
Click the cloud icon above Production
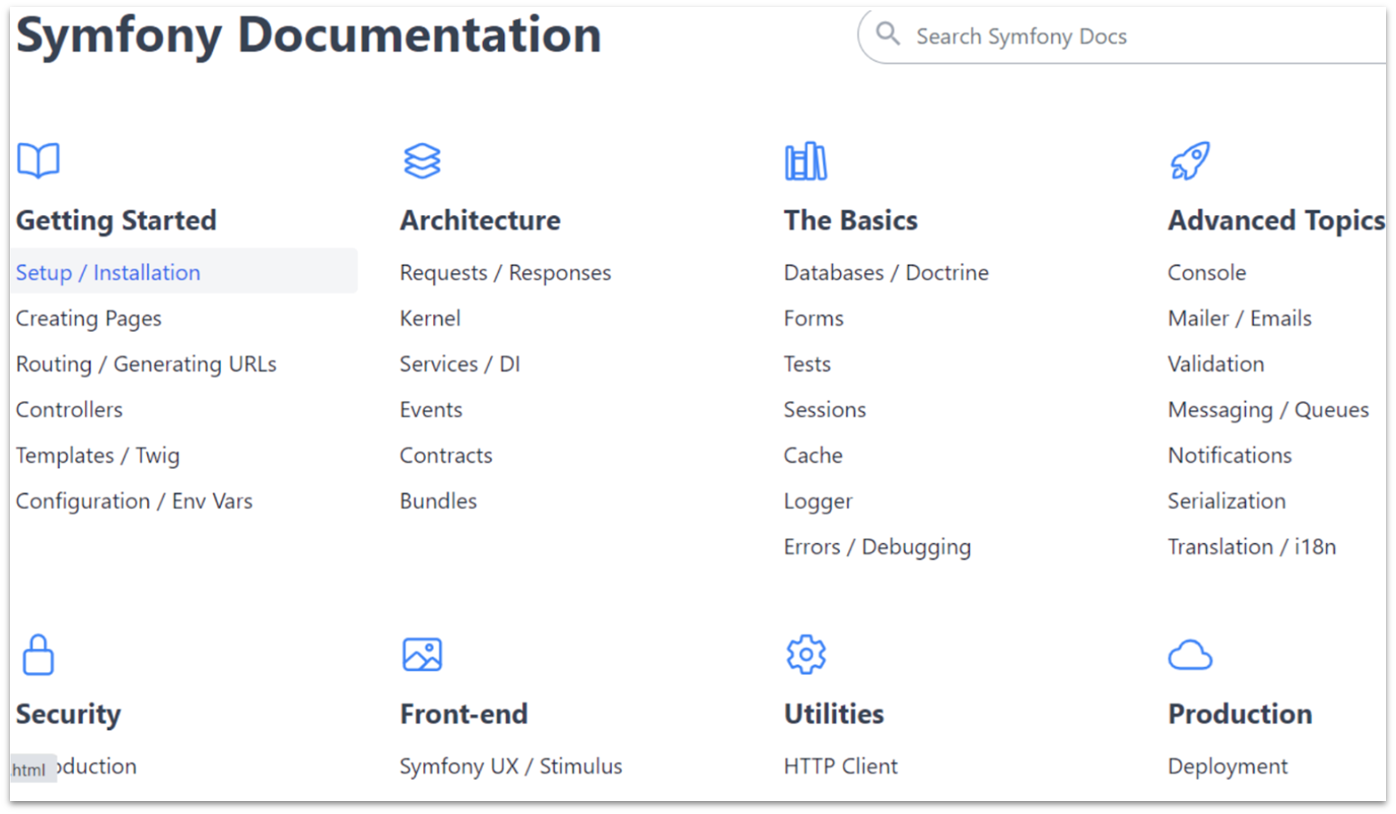(1190, 656)
